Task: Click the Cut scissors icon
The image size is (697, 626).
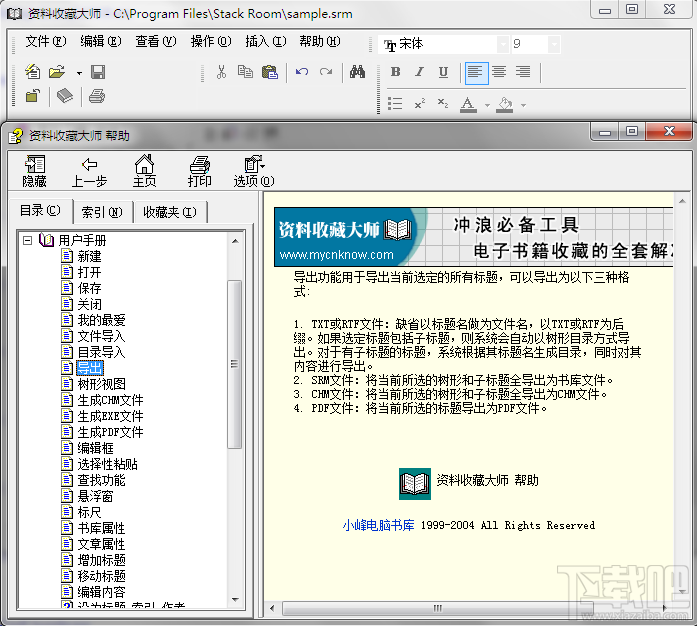Action: coord(221,72)
